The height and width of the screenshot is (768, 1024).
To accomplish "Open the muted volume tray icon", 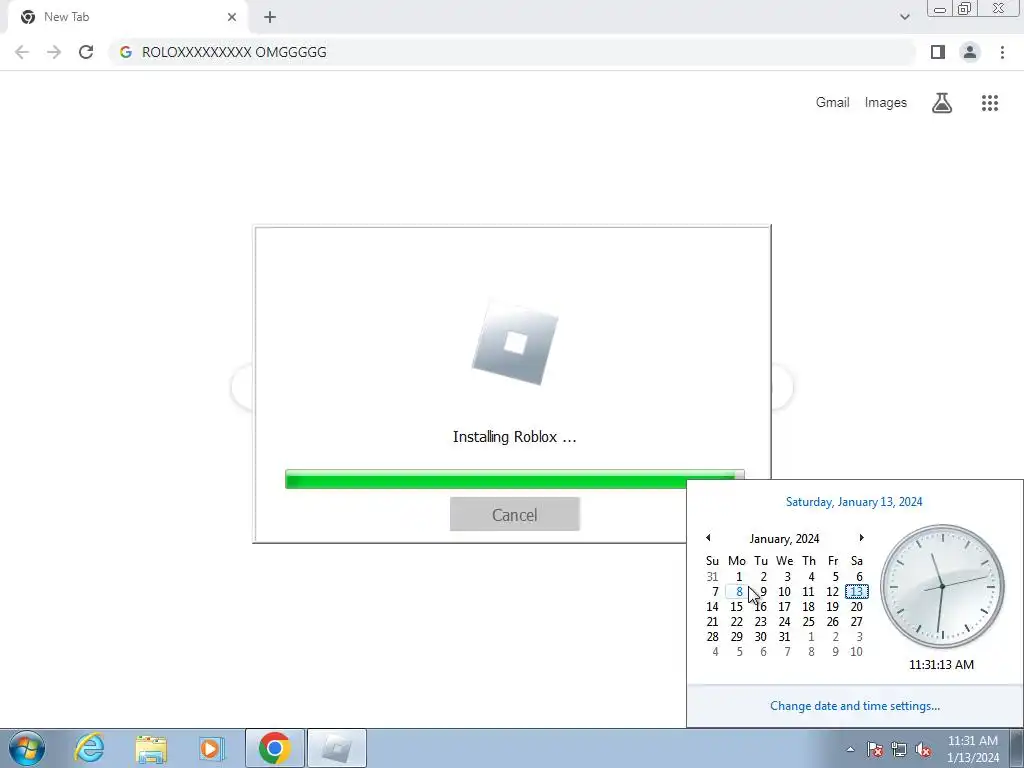I will [x=923, y=750].
